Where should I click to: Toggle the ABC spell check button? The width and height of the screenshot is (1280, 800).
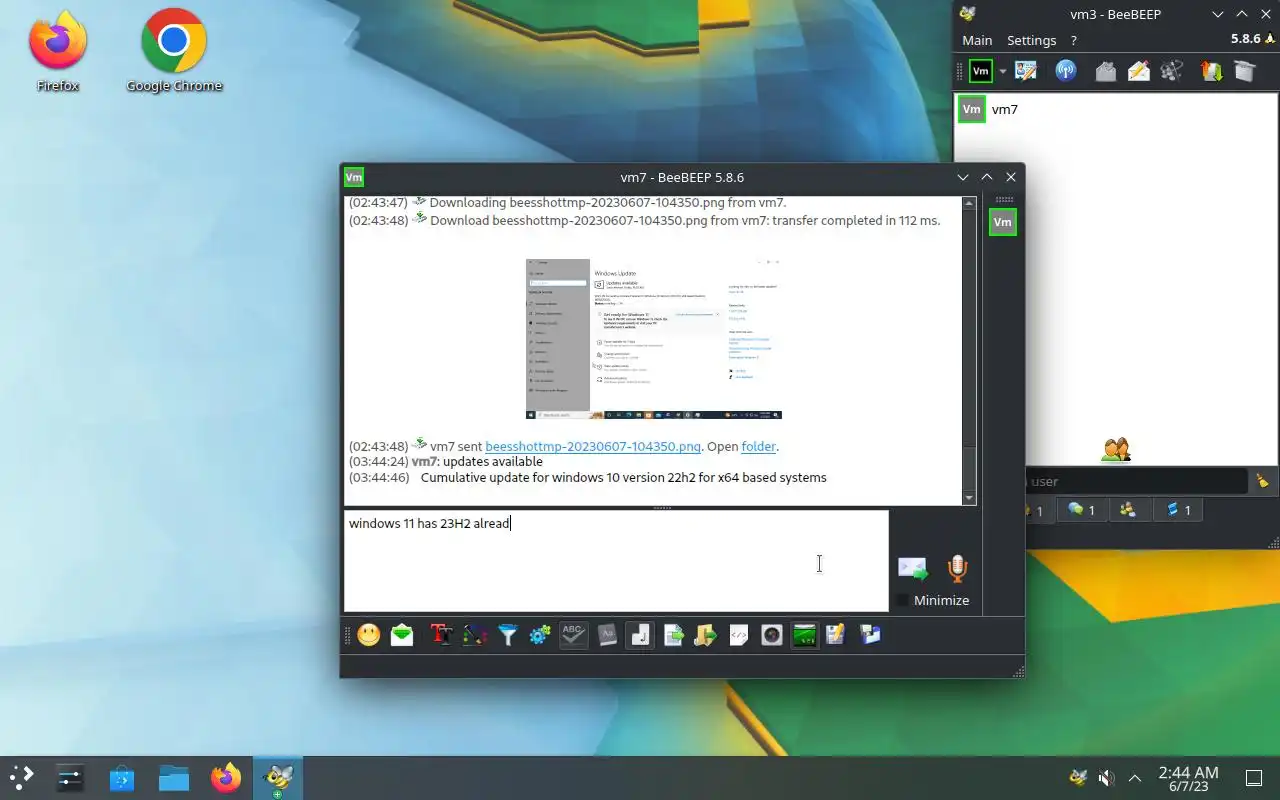tap(573, 635)
